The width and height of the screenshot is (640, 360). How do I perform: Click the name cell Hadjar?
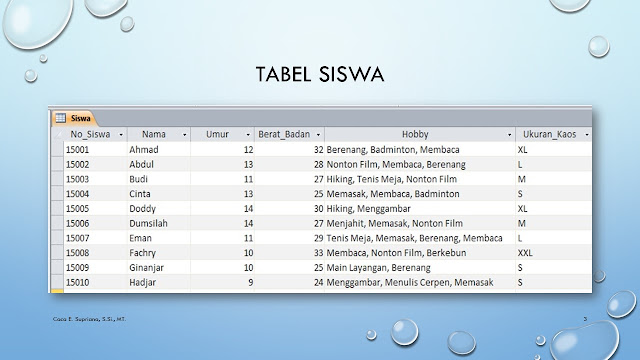pyautogui.click(x=159, y=282)
